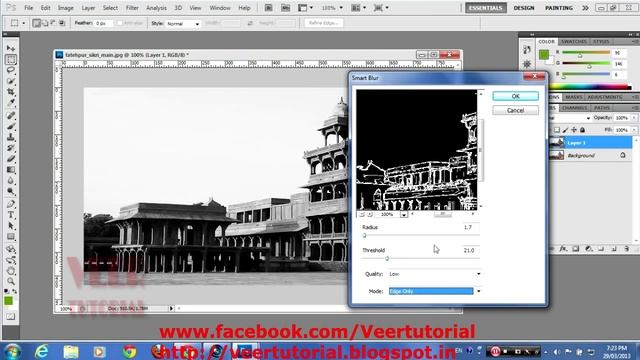Click the Add layer style fx icon
The image size is (640, 360).
(x=563, y=249)
